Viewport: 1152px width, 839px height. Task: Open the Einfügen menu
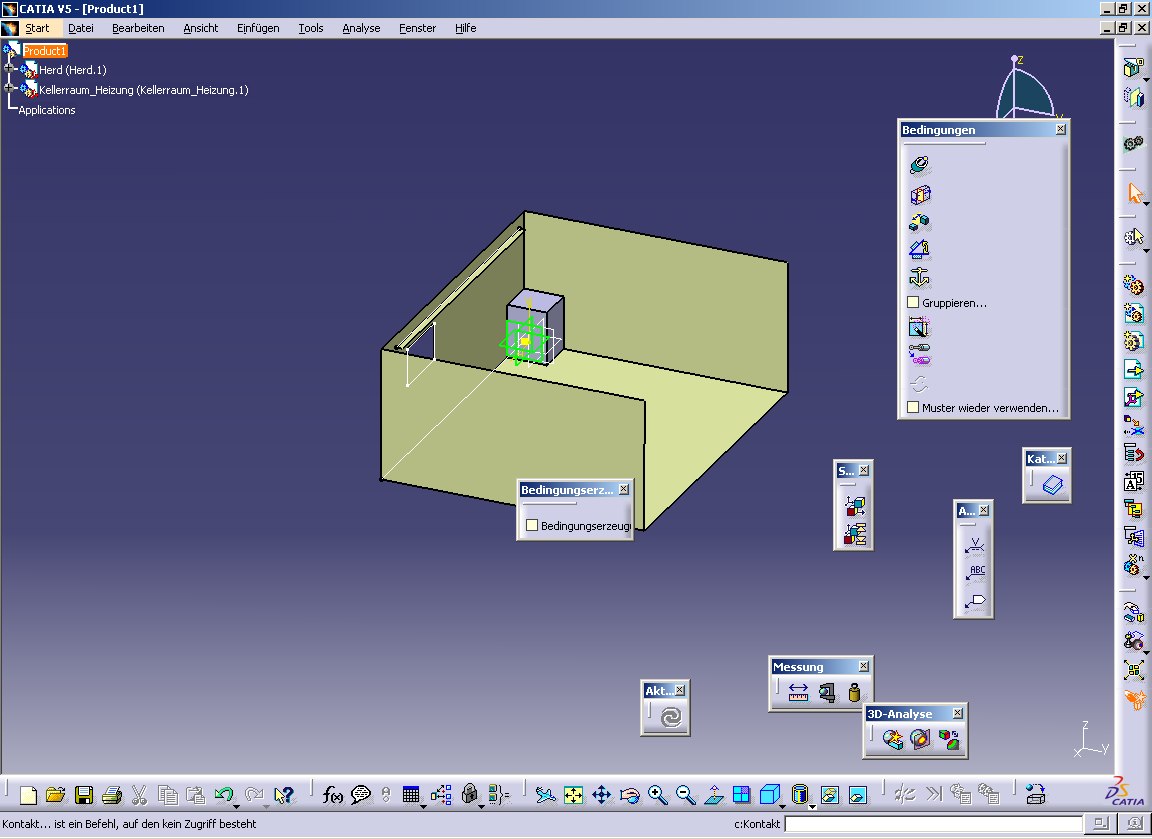click(258, 28)
